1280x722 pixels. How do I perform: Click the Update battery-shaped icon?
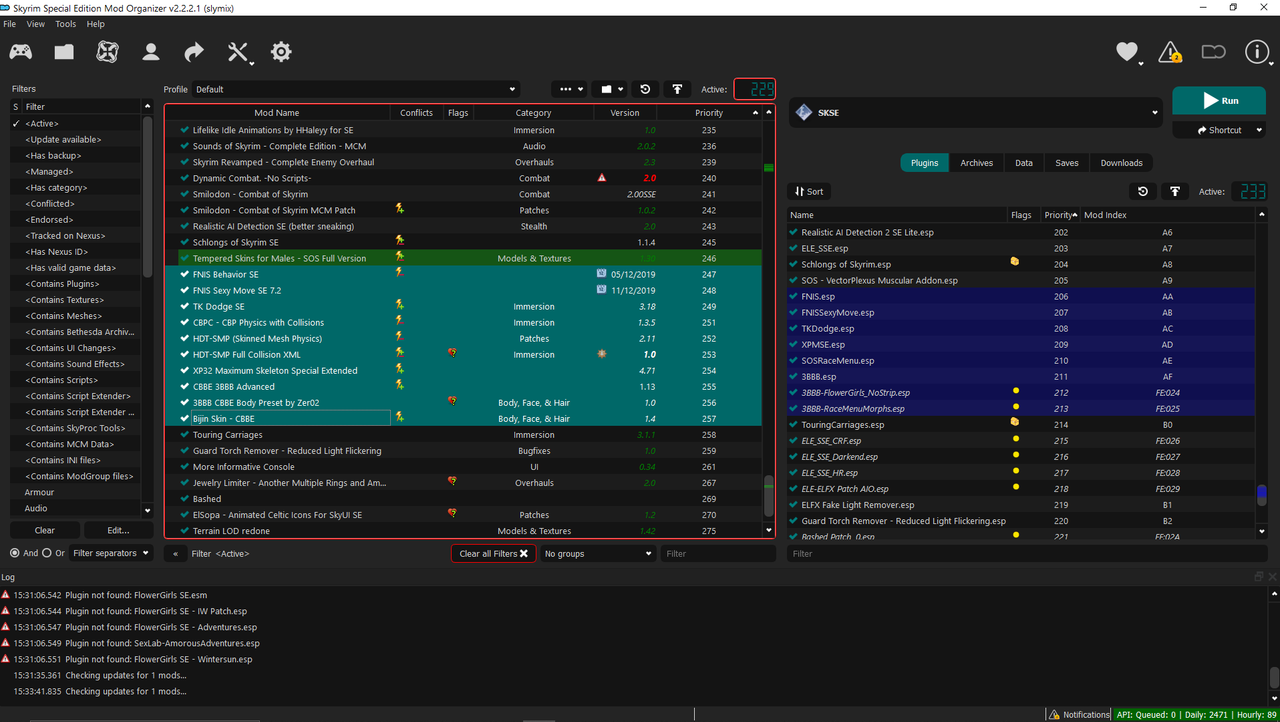[1213, 52]
